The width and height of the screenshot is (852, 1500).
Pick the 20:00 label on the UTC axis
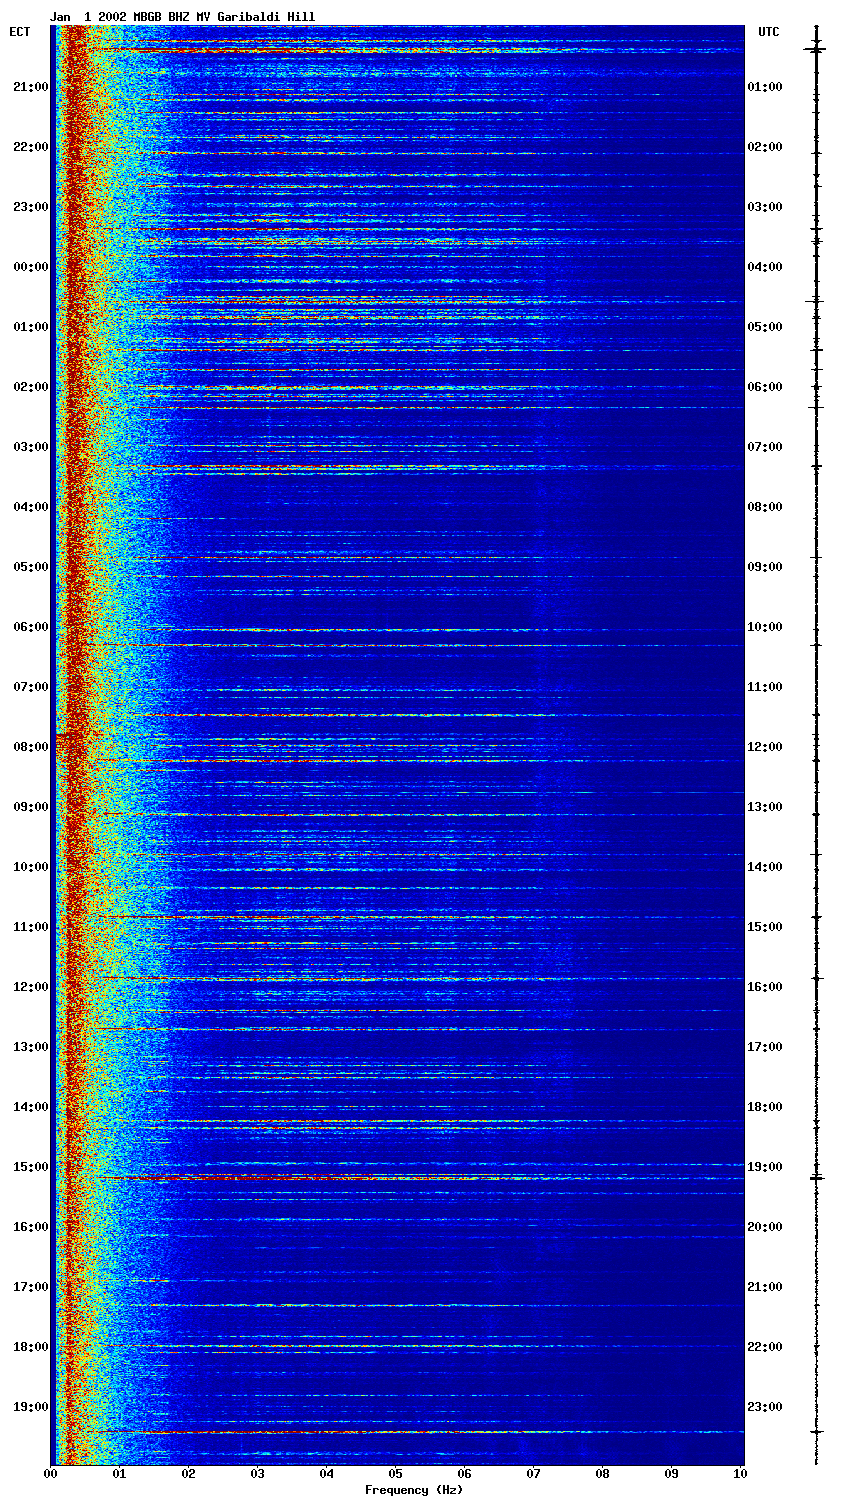pos(765,1227)
